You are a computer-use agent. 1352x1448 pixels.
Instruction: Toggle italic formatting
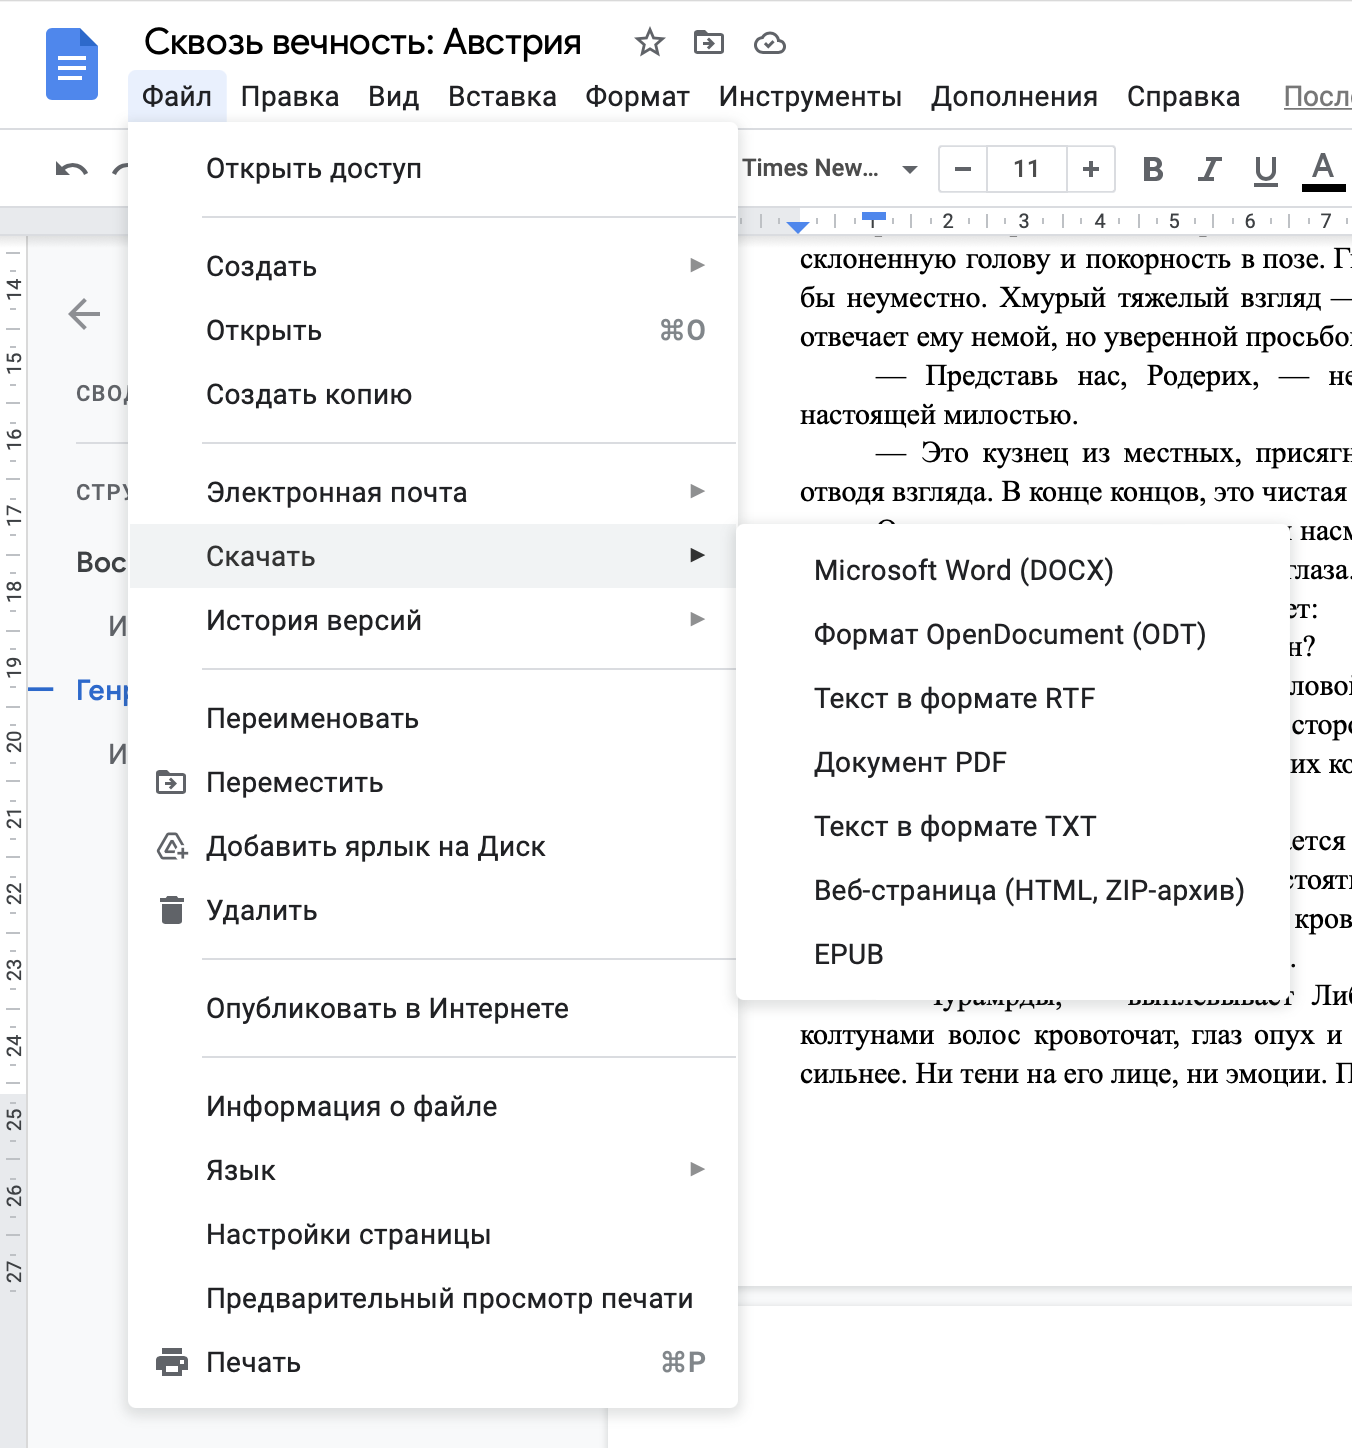coord(1209,169)
